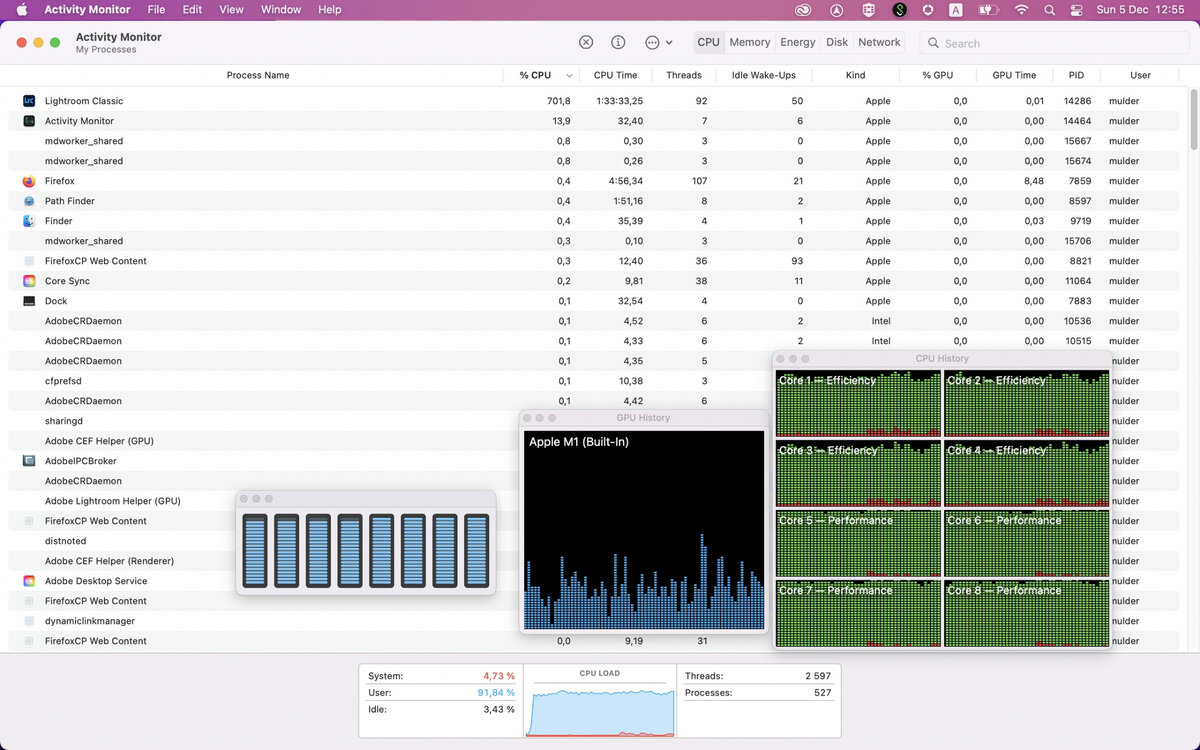Click the AdobeIPCBroker process icon
This screenshot has height=750, width=1200.
tap(29, 461)
